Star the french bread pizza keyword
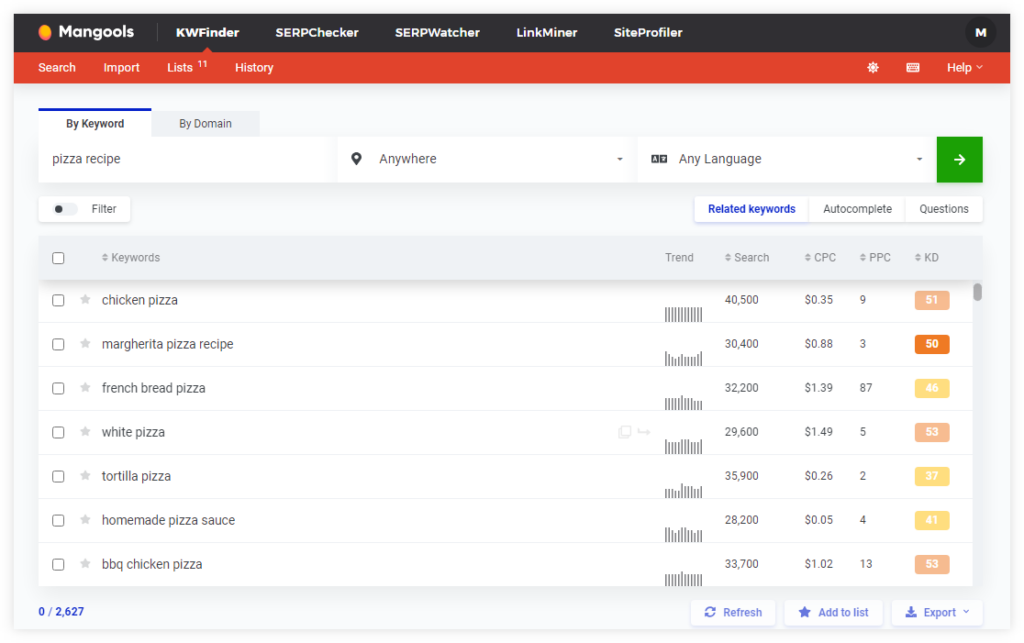The width and height of the screenshot is (1024, 643). pyautogui.click(x=85, y=388)
